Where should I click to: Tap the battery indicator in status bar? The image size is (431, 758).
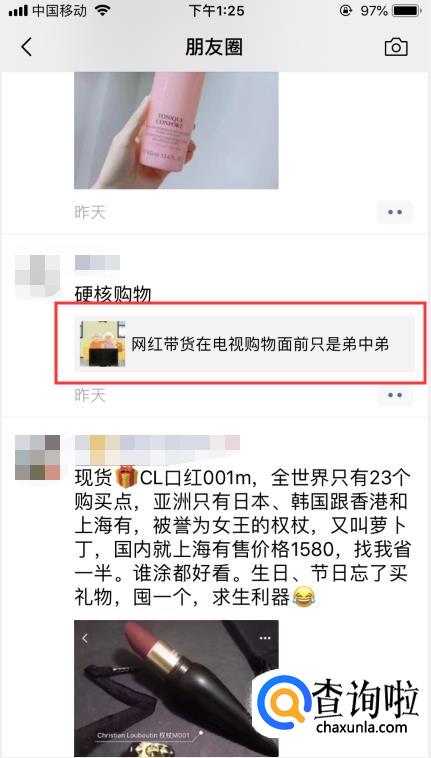click(407, 11)
